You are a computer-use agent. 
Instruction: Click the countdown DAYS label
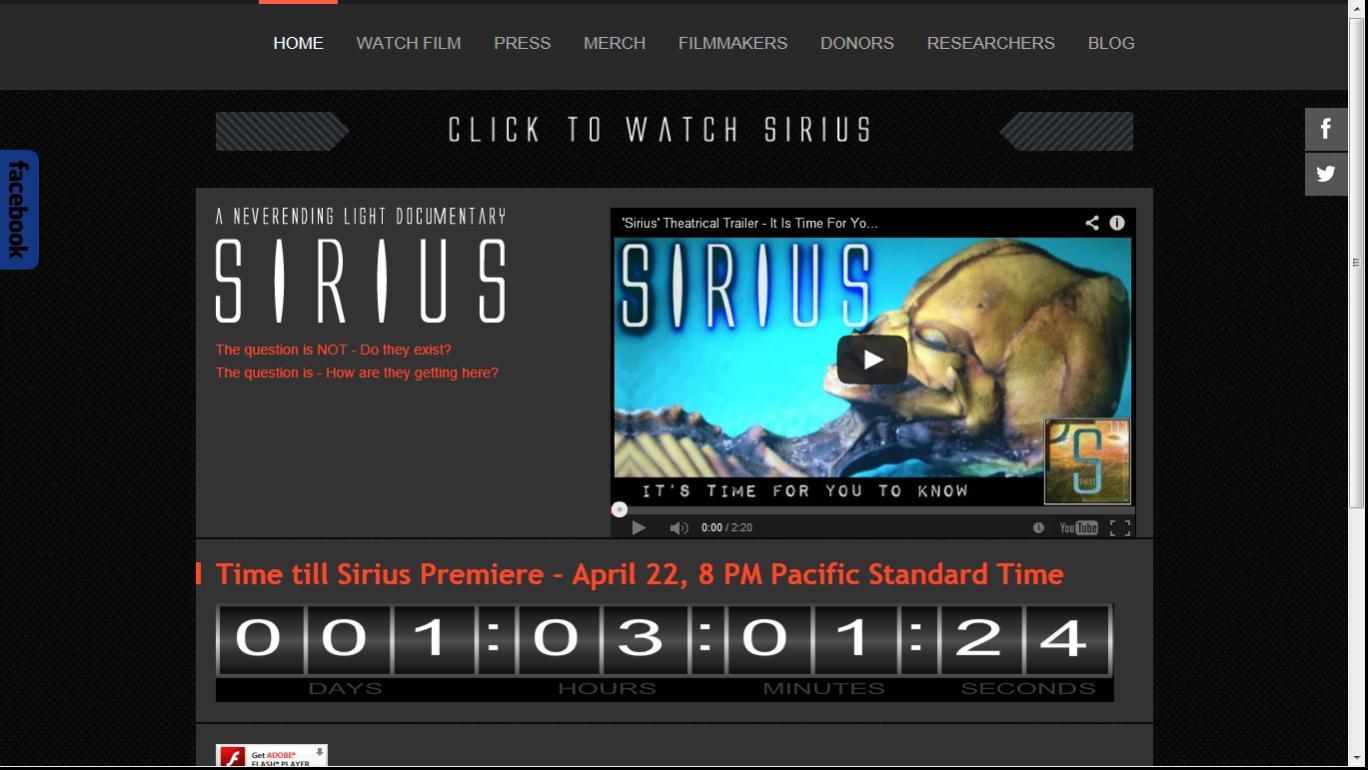point(345,688)
